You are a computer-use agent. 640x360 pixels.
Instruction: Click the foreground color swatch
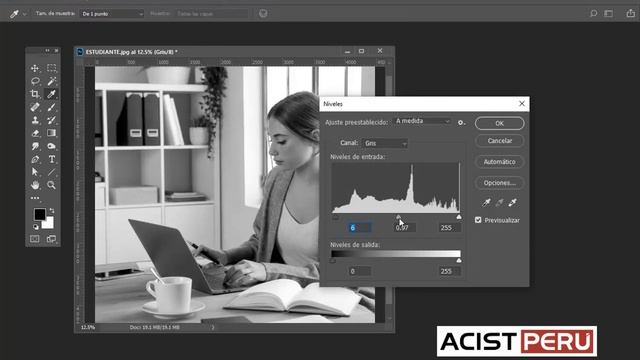point(40,214)
